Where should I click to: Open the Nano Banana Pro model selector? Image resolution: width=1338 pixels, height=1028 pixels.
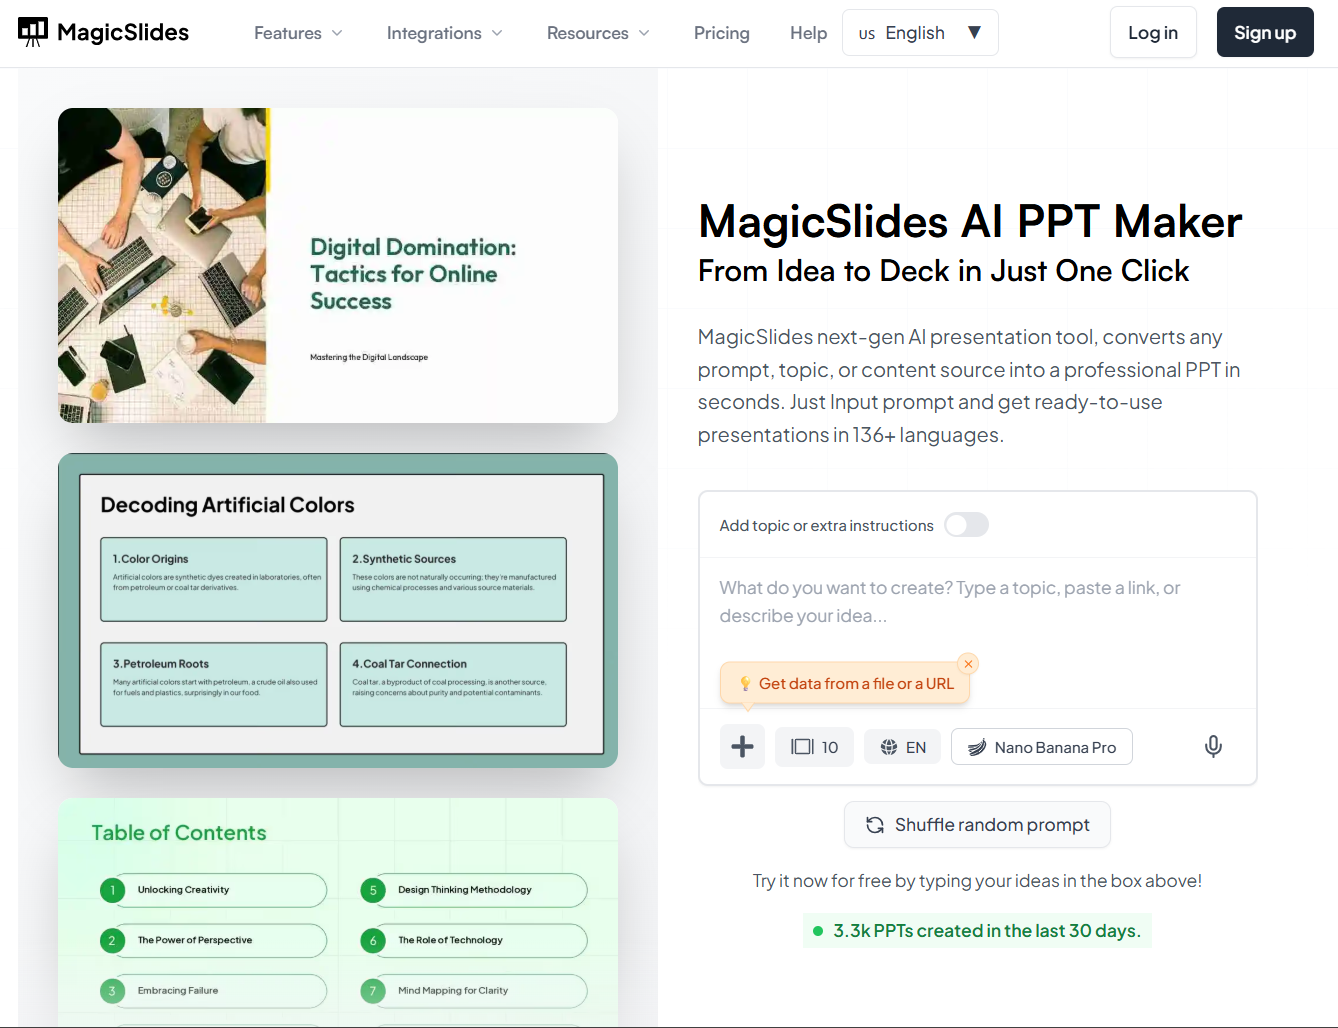(1041, 747)
